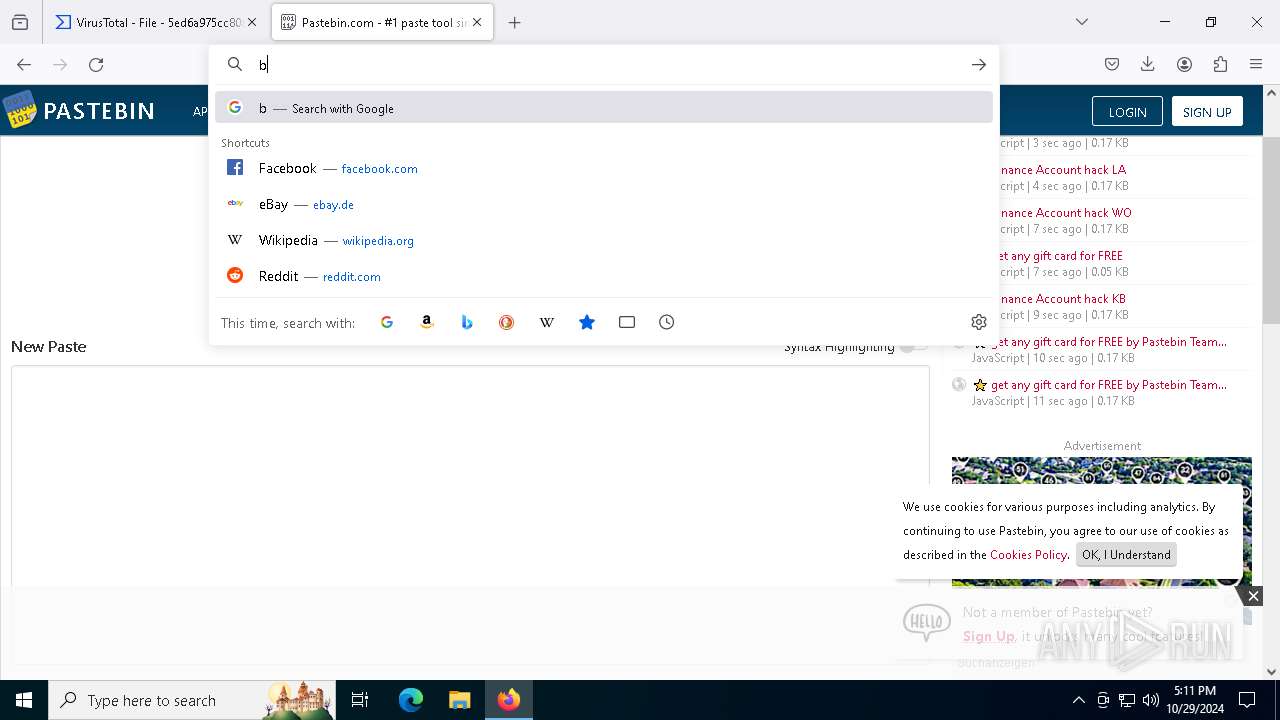This screenshot has height=720, width=1280.
Task: Search open tabs with the tabs icon
Action: point(627,322)
